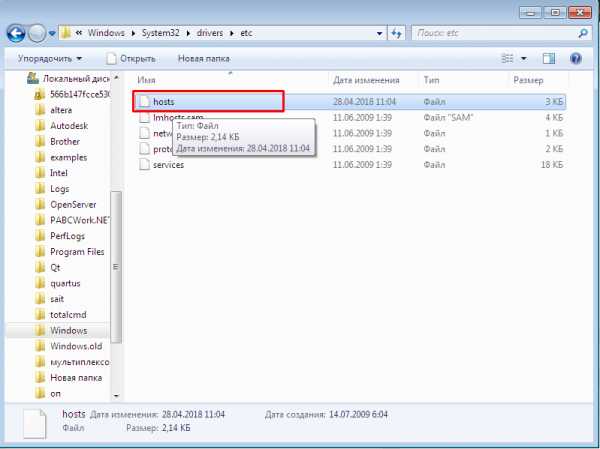600x449 pixels.
Task: Click the Forward navigation arrow button
Action: point(39,33)
